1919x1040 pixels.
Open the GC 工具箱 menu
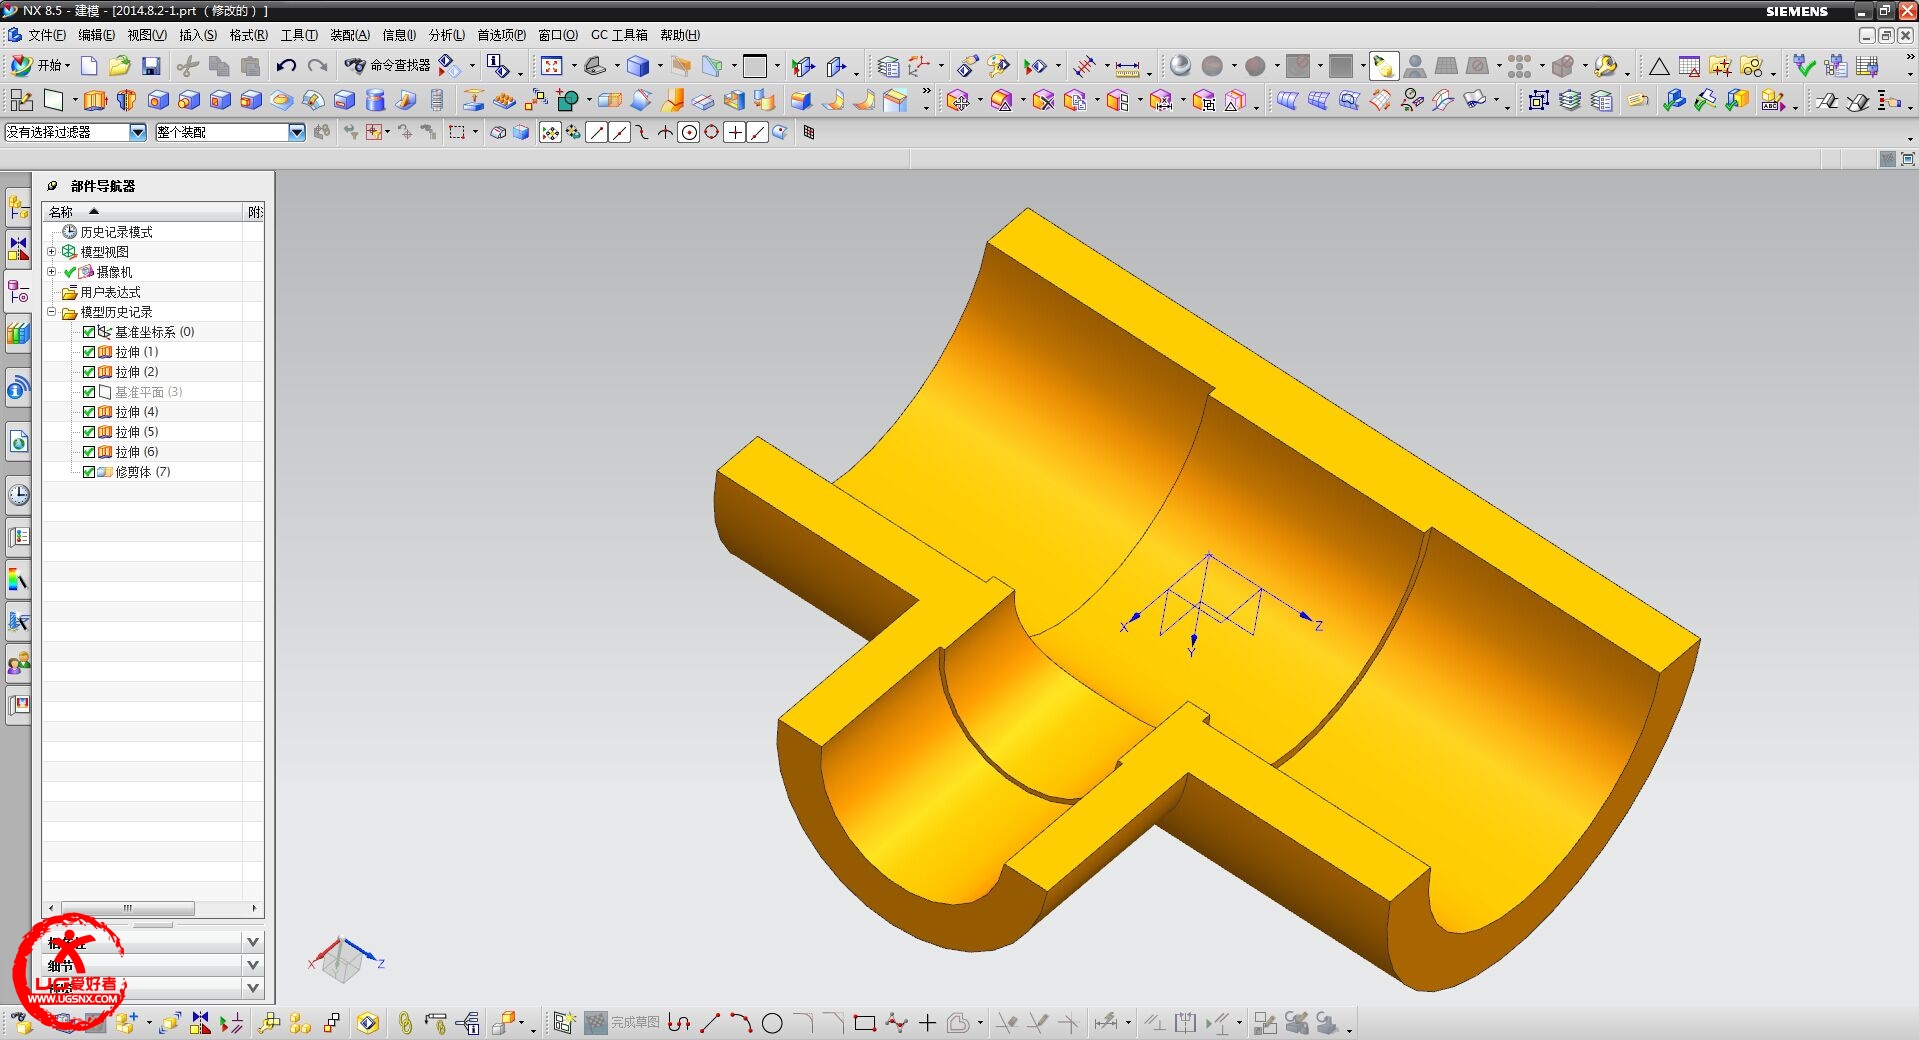click(x=619, y=35)
